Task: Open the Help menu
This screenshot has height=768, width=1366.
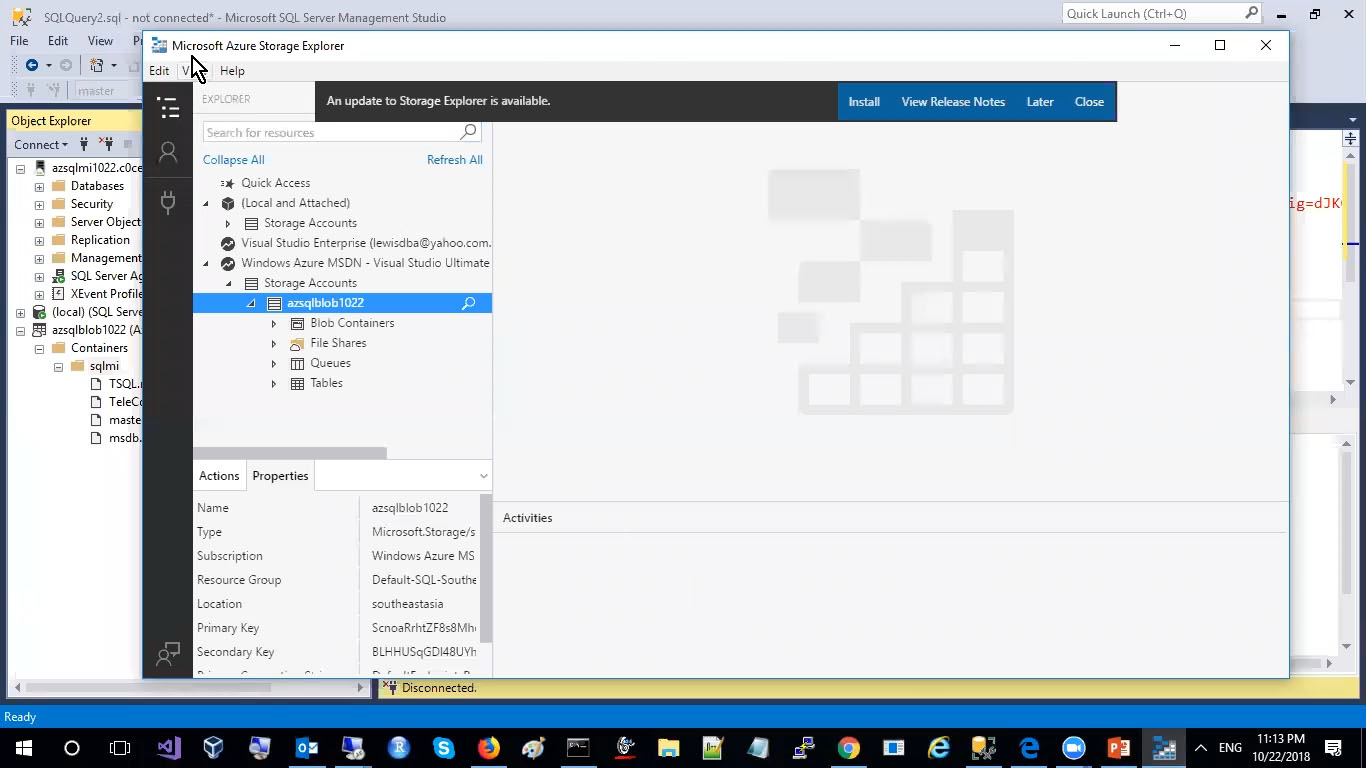Action: click(x=232, y=71)
